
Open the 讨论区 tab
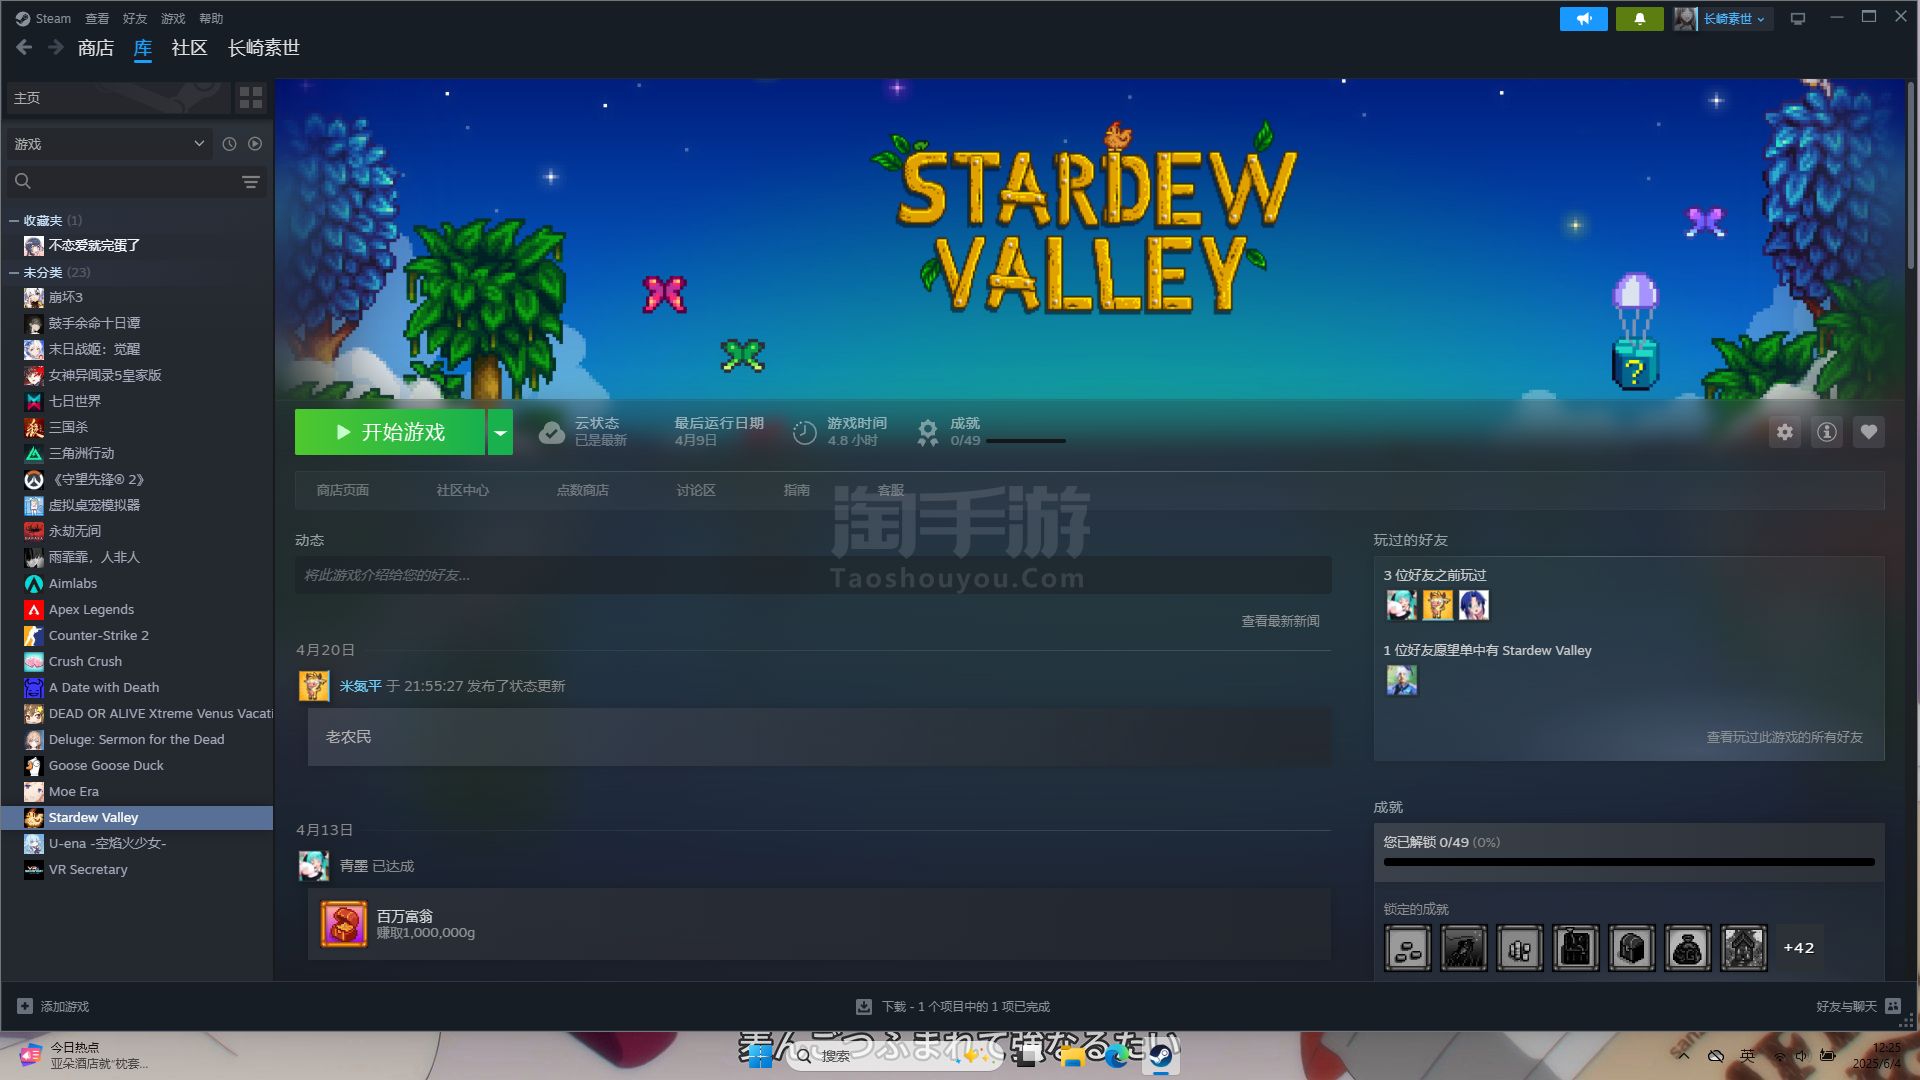pos(696,490)
